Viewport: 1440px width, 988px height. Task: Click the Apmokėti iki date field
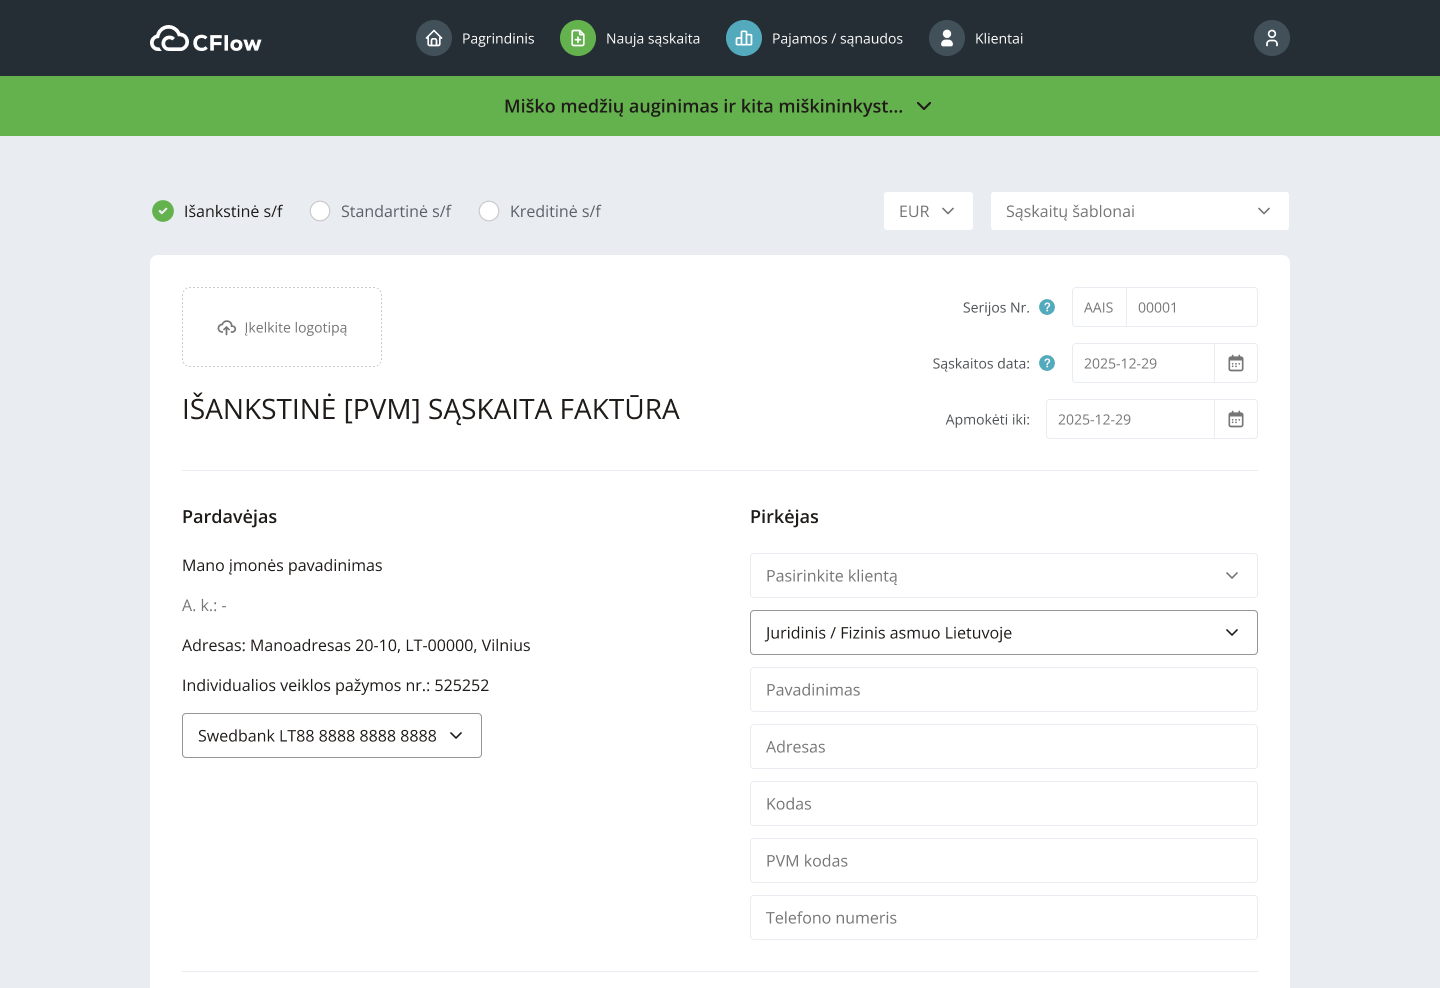coord(1130,419)
